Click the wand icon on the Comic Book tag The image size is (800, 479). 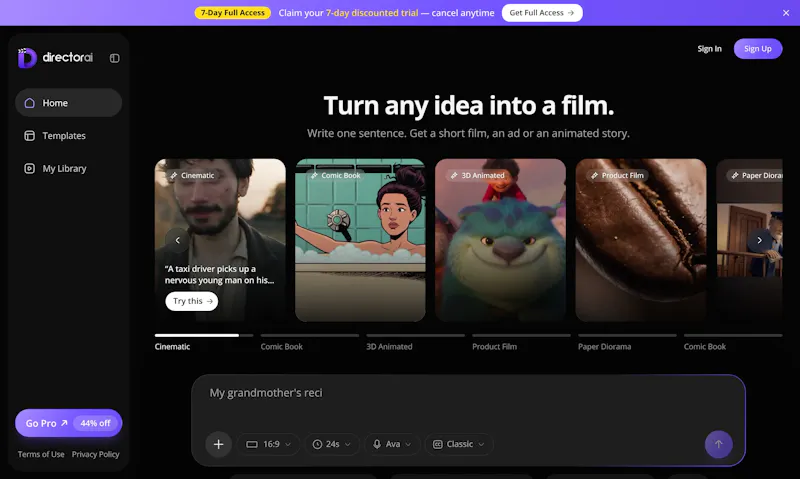coord(314,175)
